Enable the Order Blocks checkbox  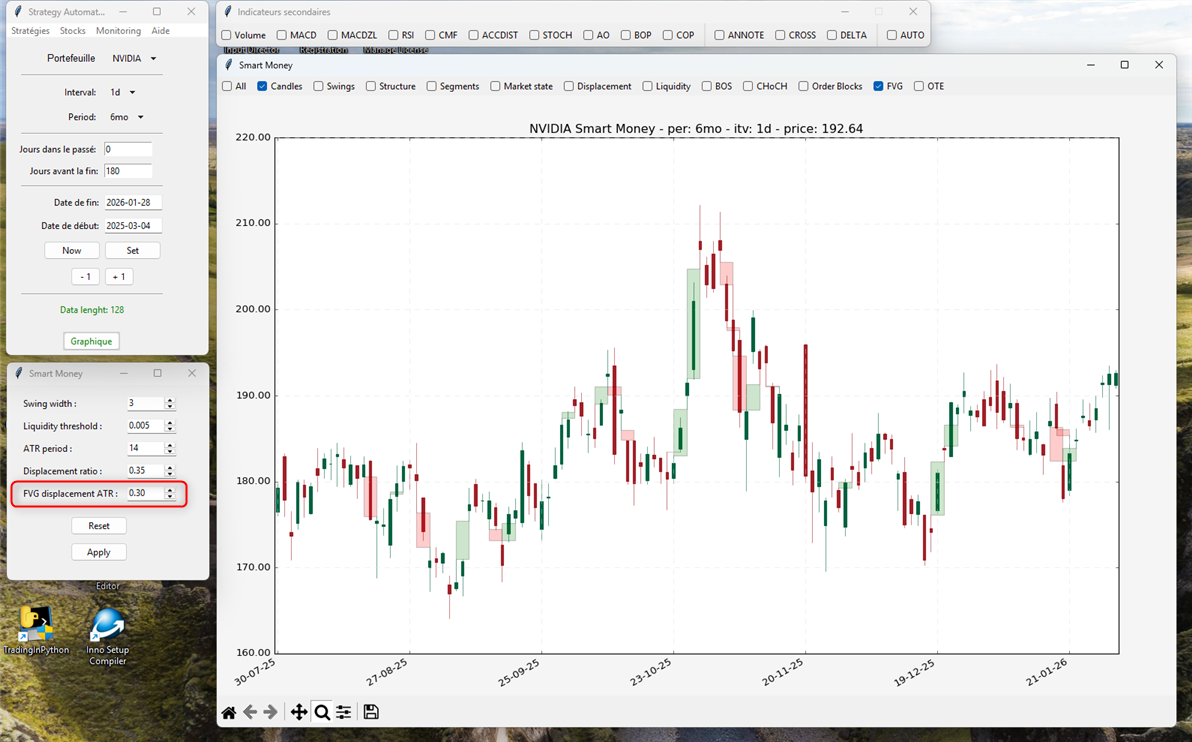803,87
